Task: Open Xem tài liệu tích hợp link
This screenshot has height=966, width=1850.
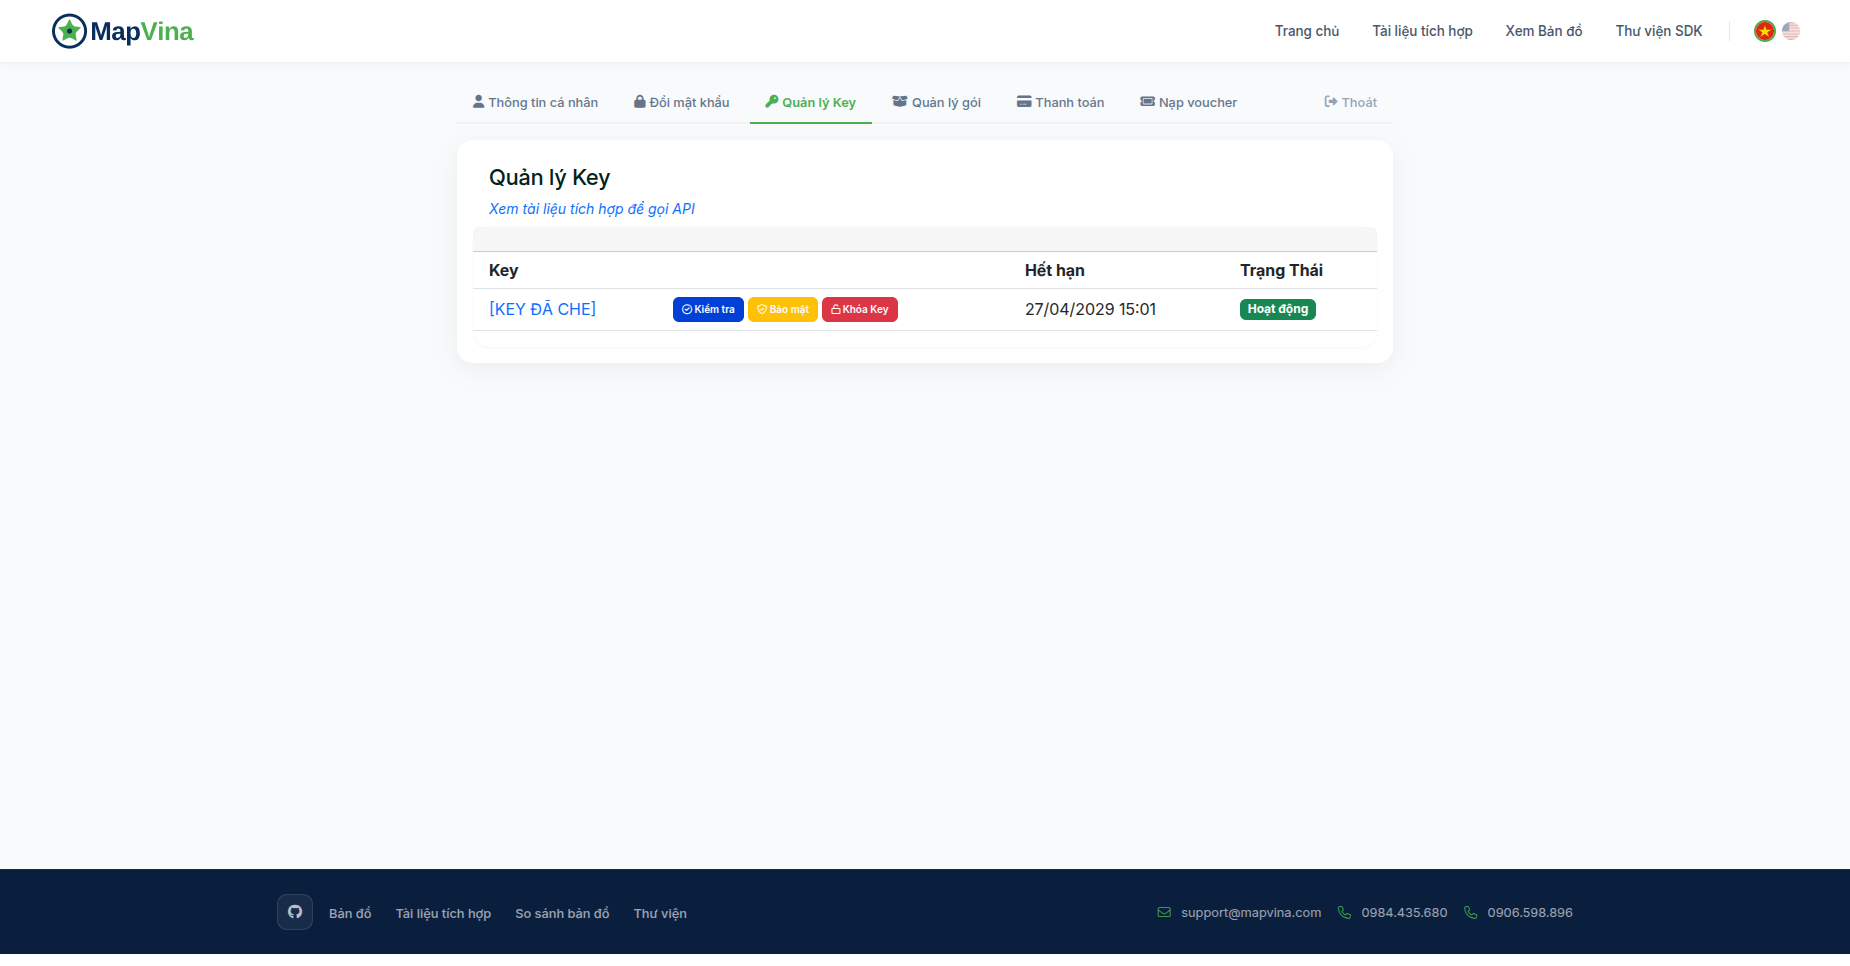Action: pos(591,209)
